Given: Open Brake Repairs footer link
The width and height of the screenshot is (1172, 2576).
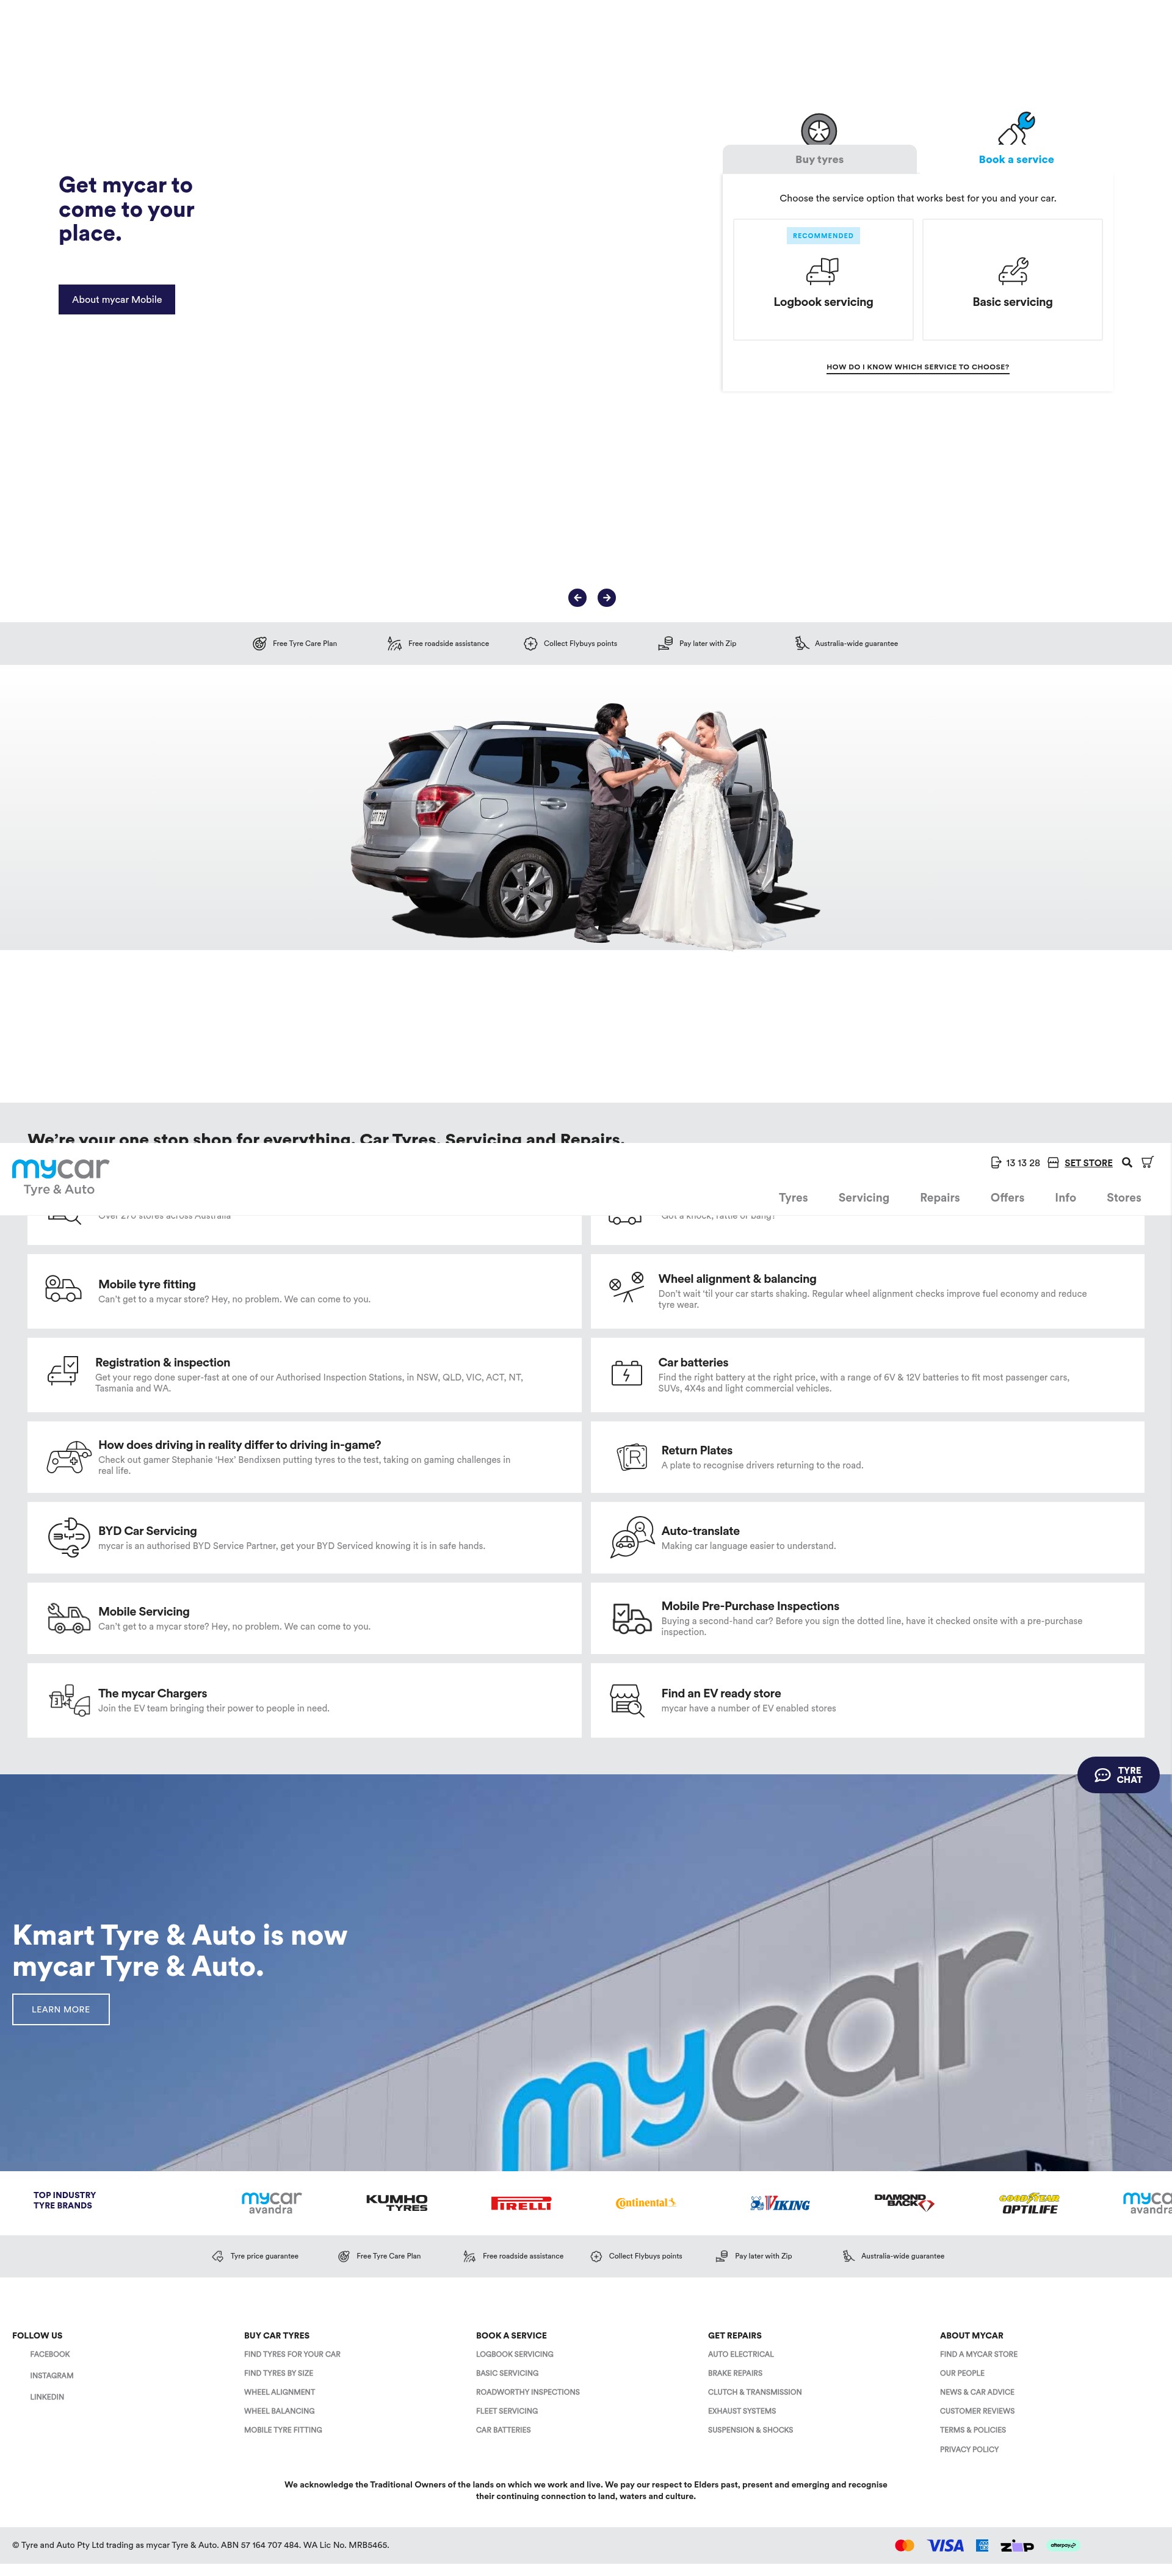Looking at the screenshot, I should coord(735,2373).
